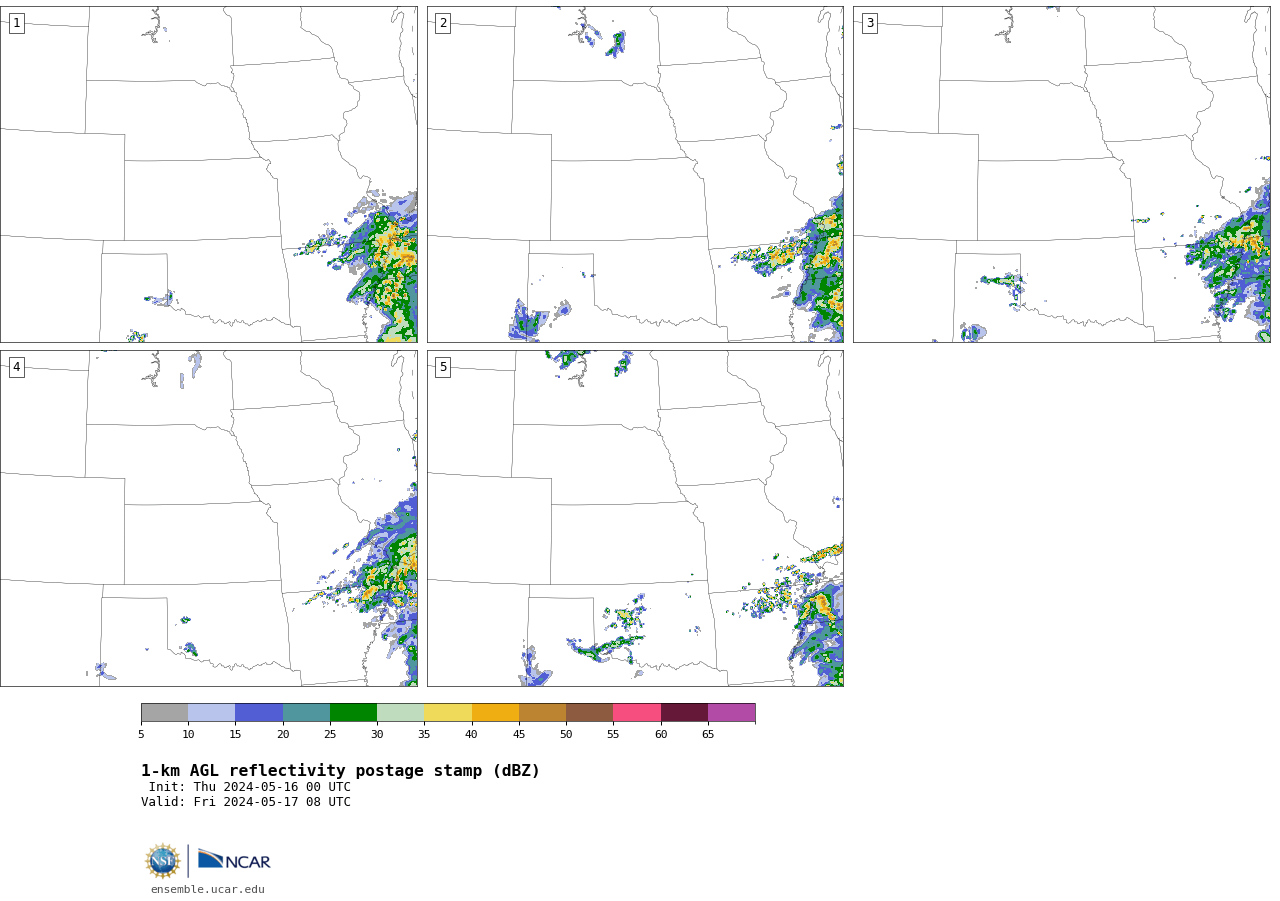Click the colorbar tick label '65'
This screenshot has height=901, width=1280.
point(708,735)
